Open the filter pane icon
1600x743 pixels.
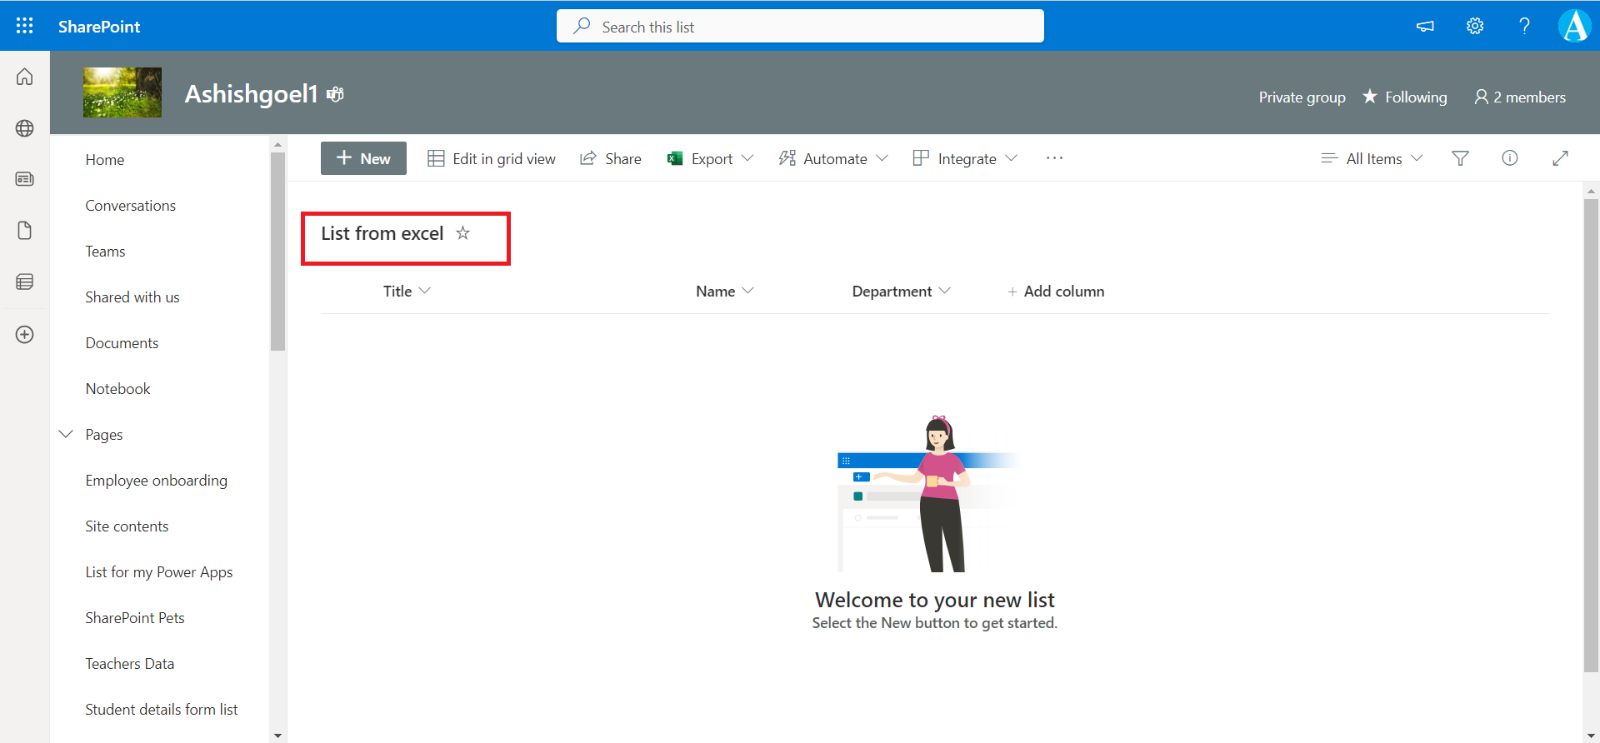(x=1460, y=158)
